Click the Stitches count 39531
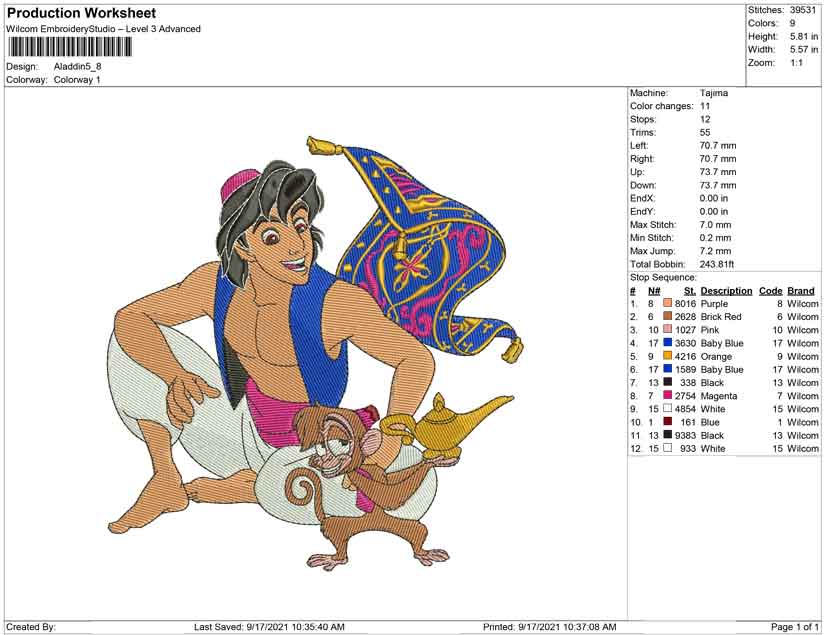Screen dimensions: 825x635 point(802,10)
